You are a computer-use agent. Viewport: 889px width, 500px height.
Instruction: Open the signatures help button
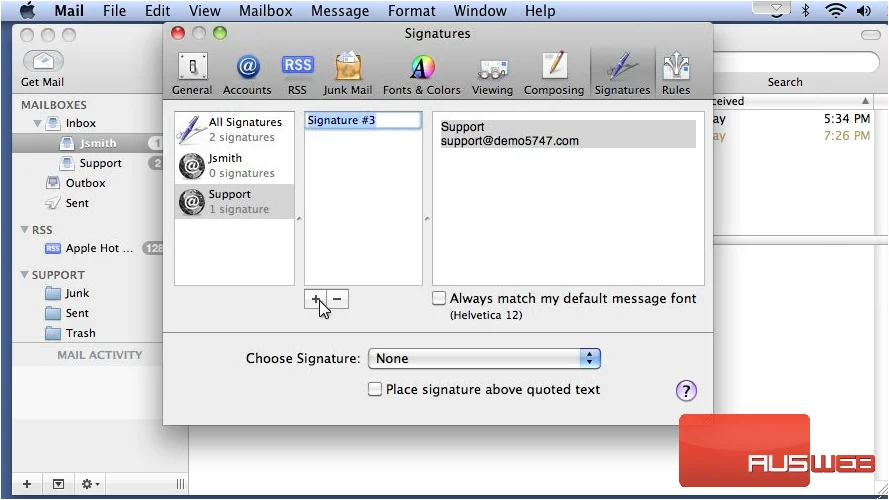click(x=686, y=391)
